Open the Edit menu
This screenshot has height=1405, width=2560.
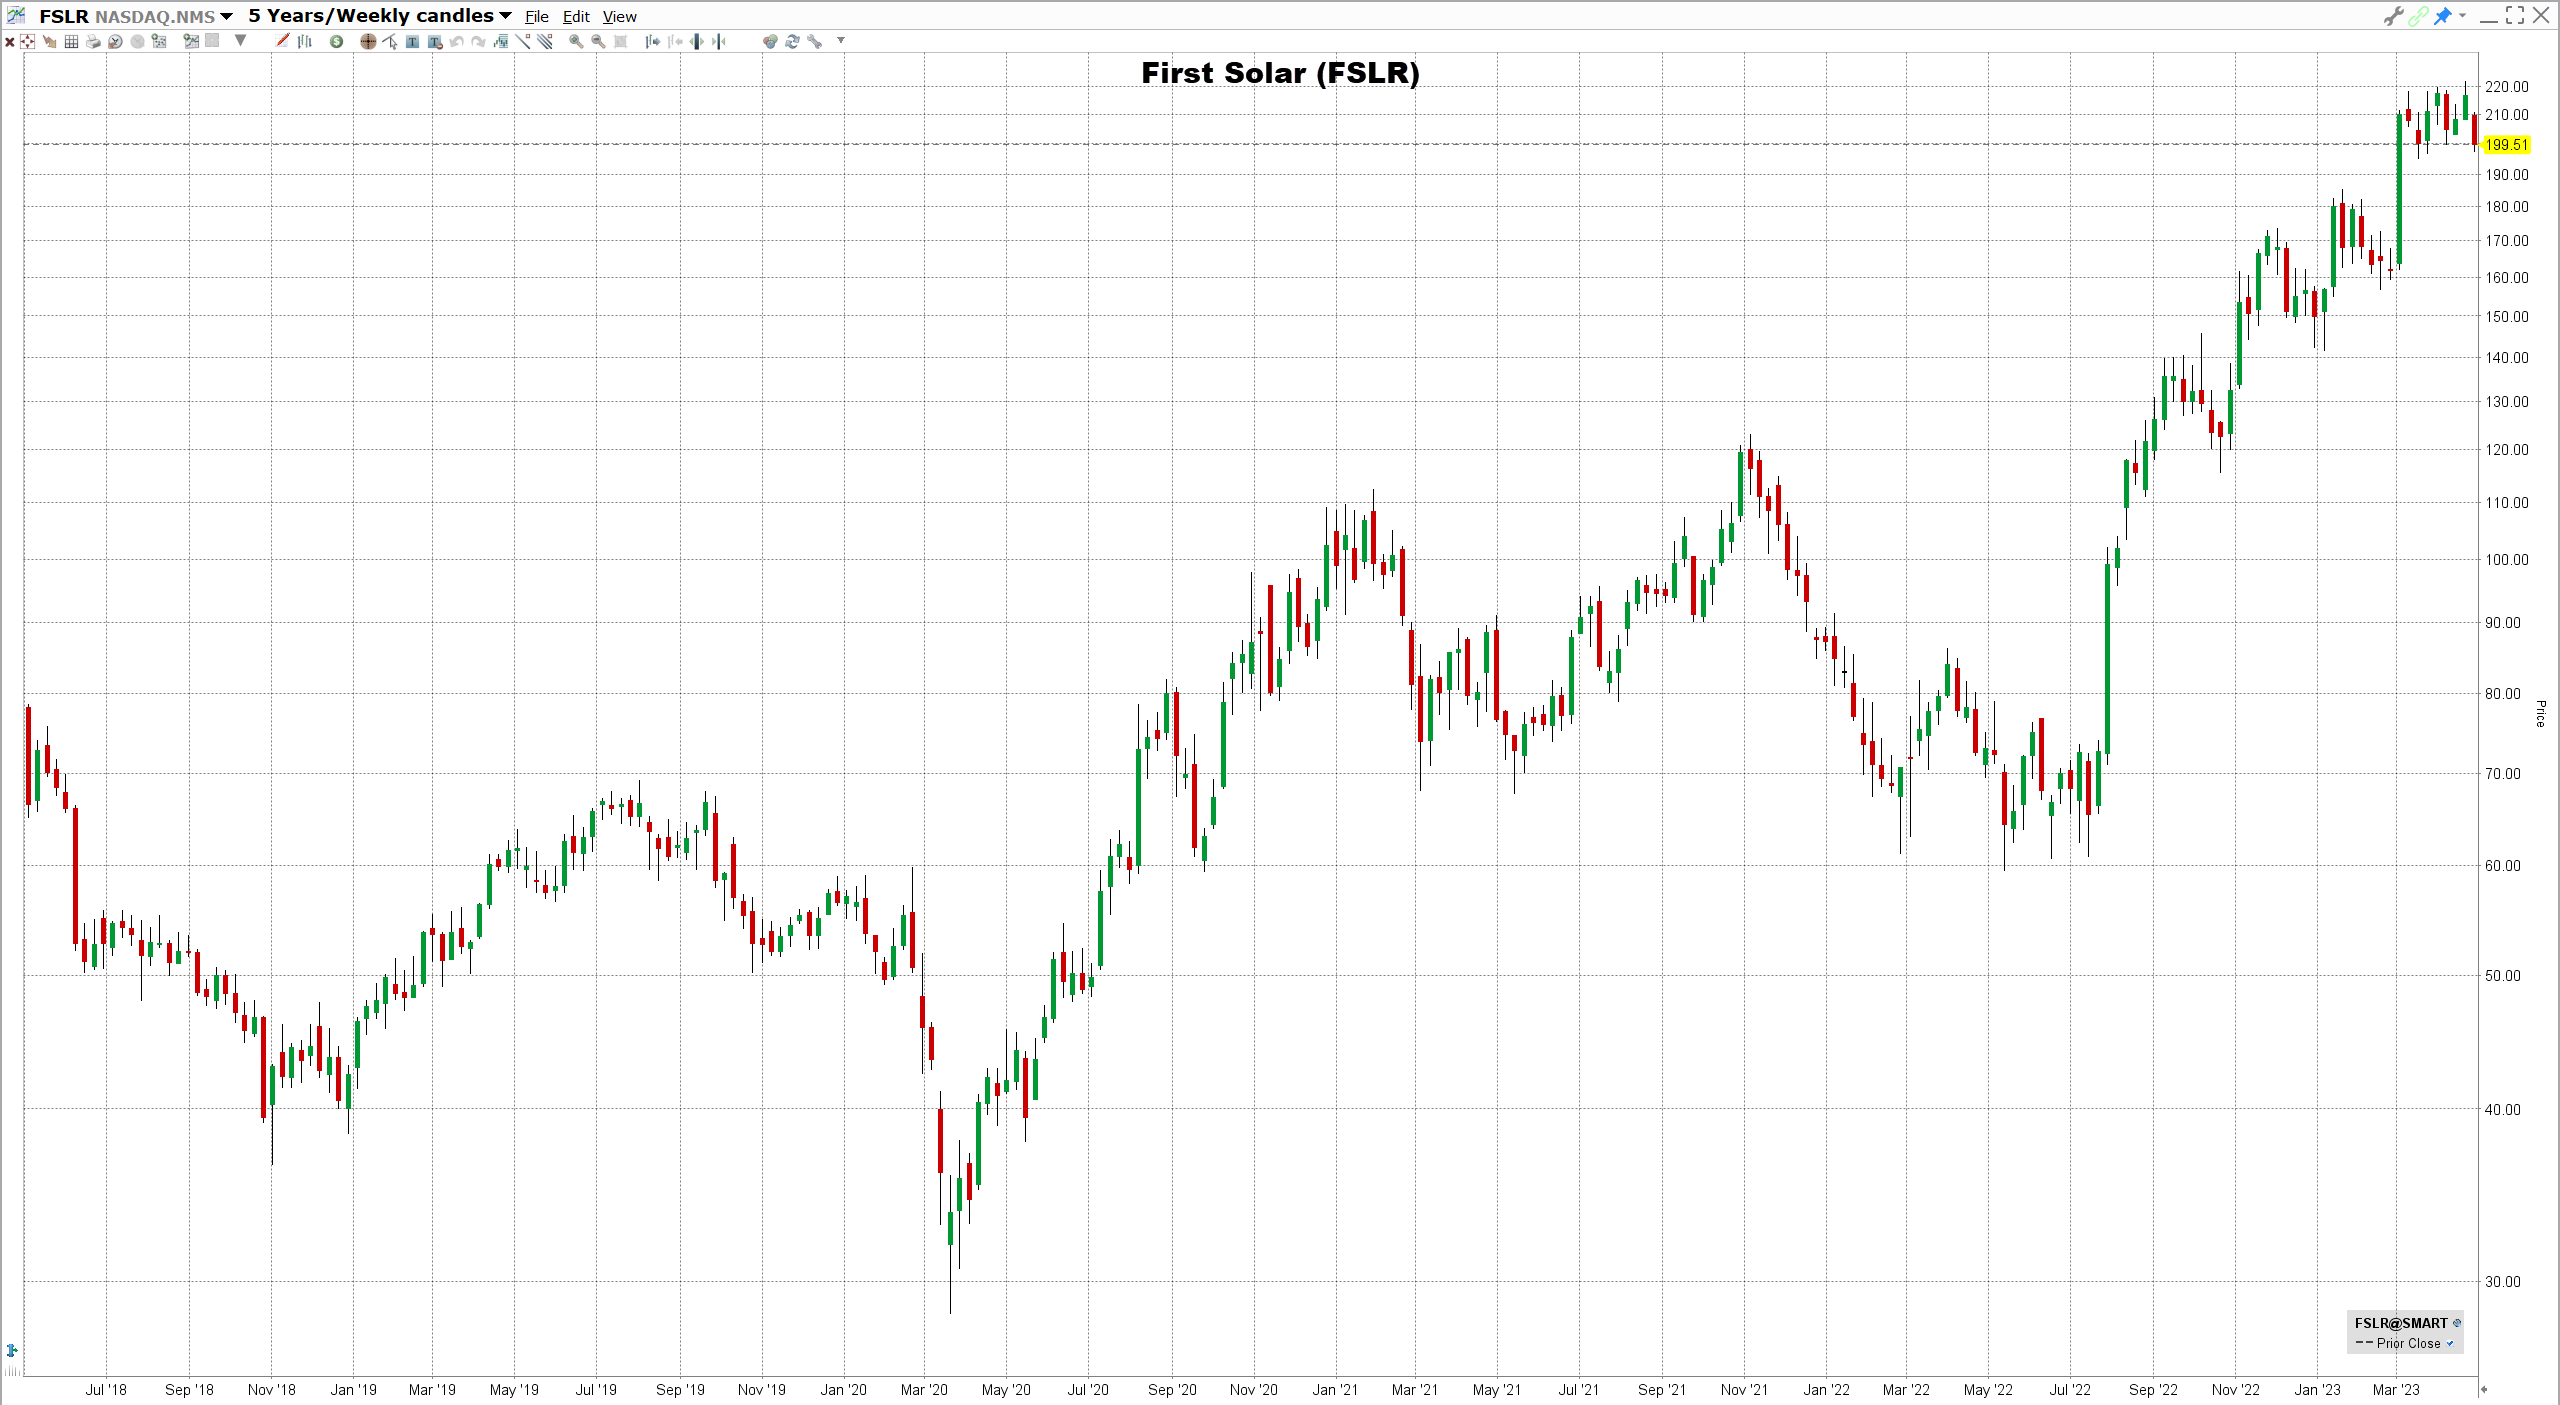tap(576, 16)
